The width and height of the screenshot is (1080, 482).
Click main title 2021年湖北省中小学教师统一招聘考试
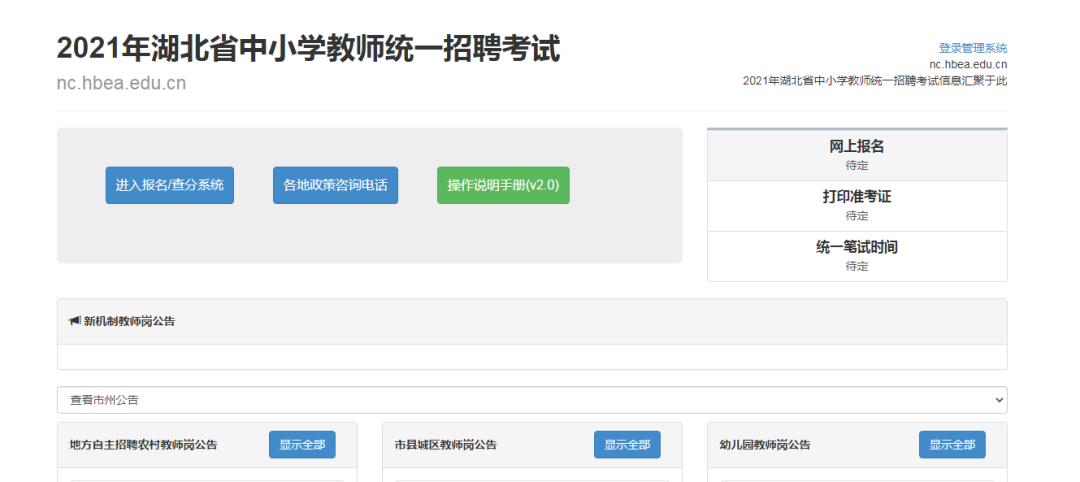pyautogui.click(x=309, y=50)
